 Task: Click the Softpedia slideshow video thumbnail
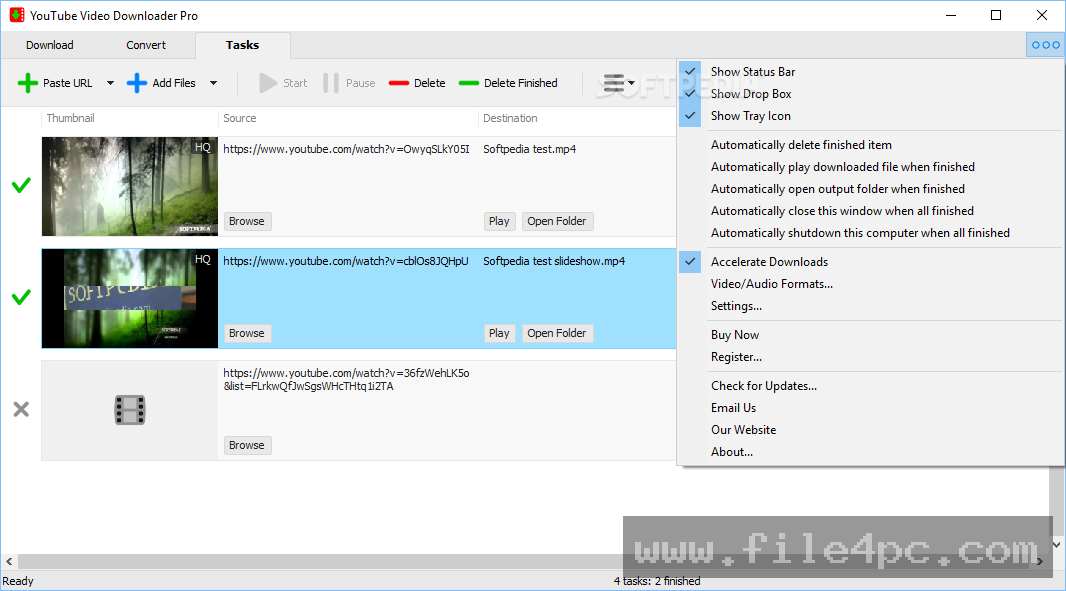tap(130, 299)
